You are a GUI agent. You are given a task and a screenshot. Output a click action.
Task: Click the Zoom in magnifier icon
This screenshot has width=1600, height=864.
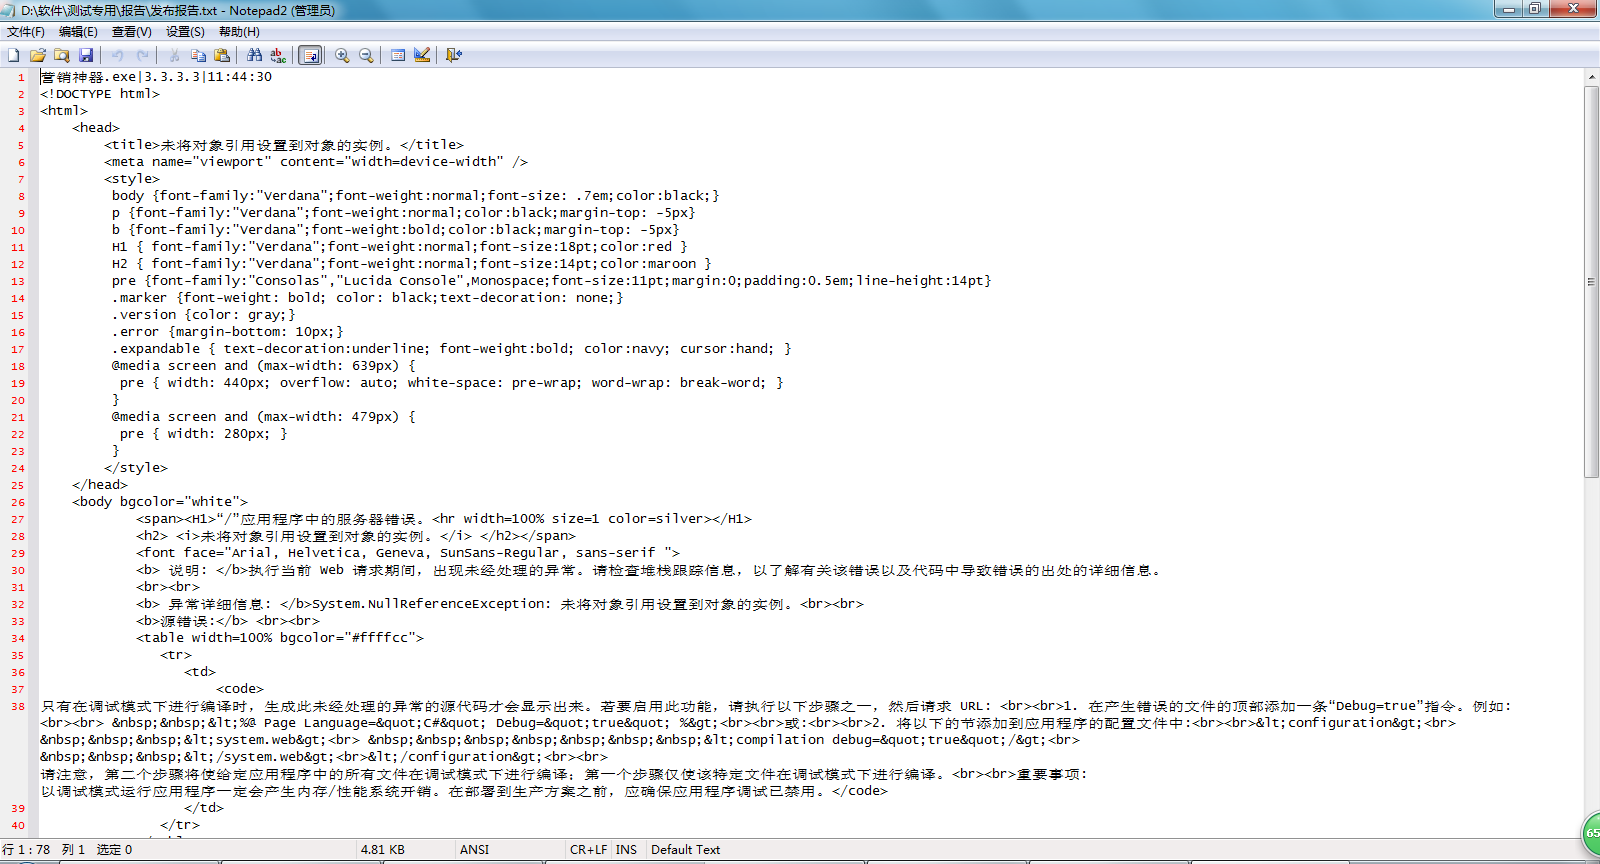tap(342, 55)
